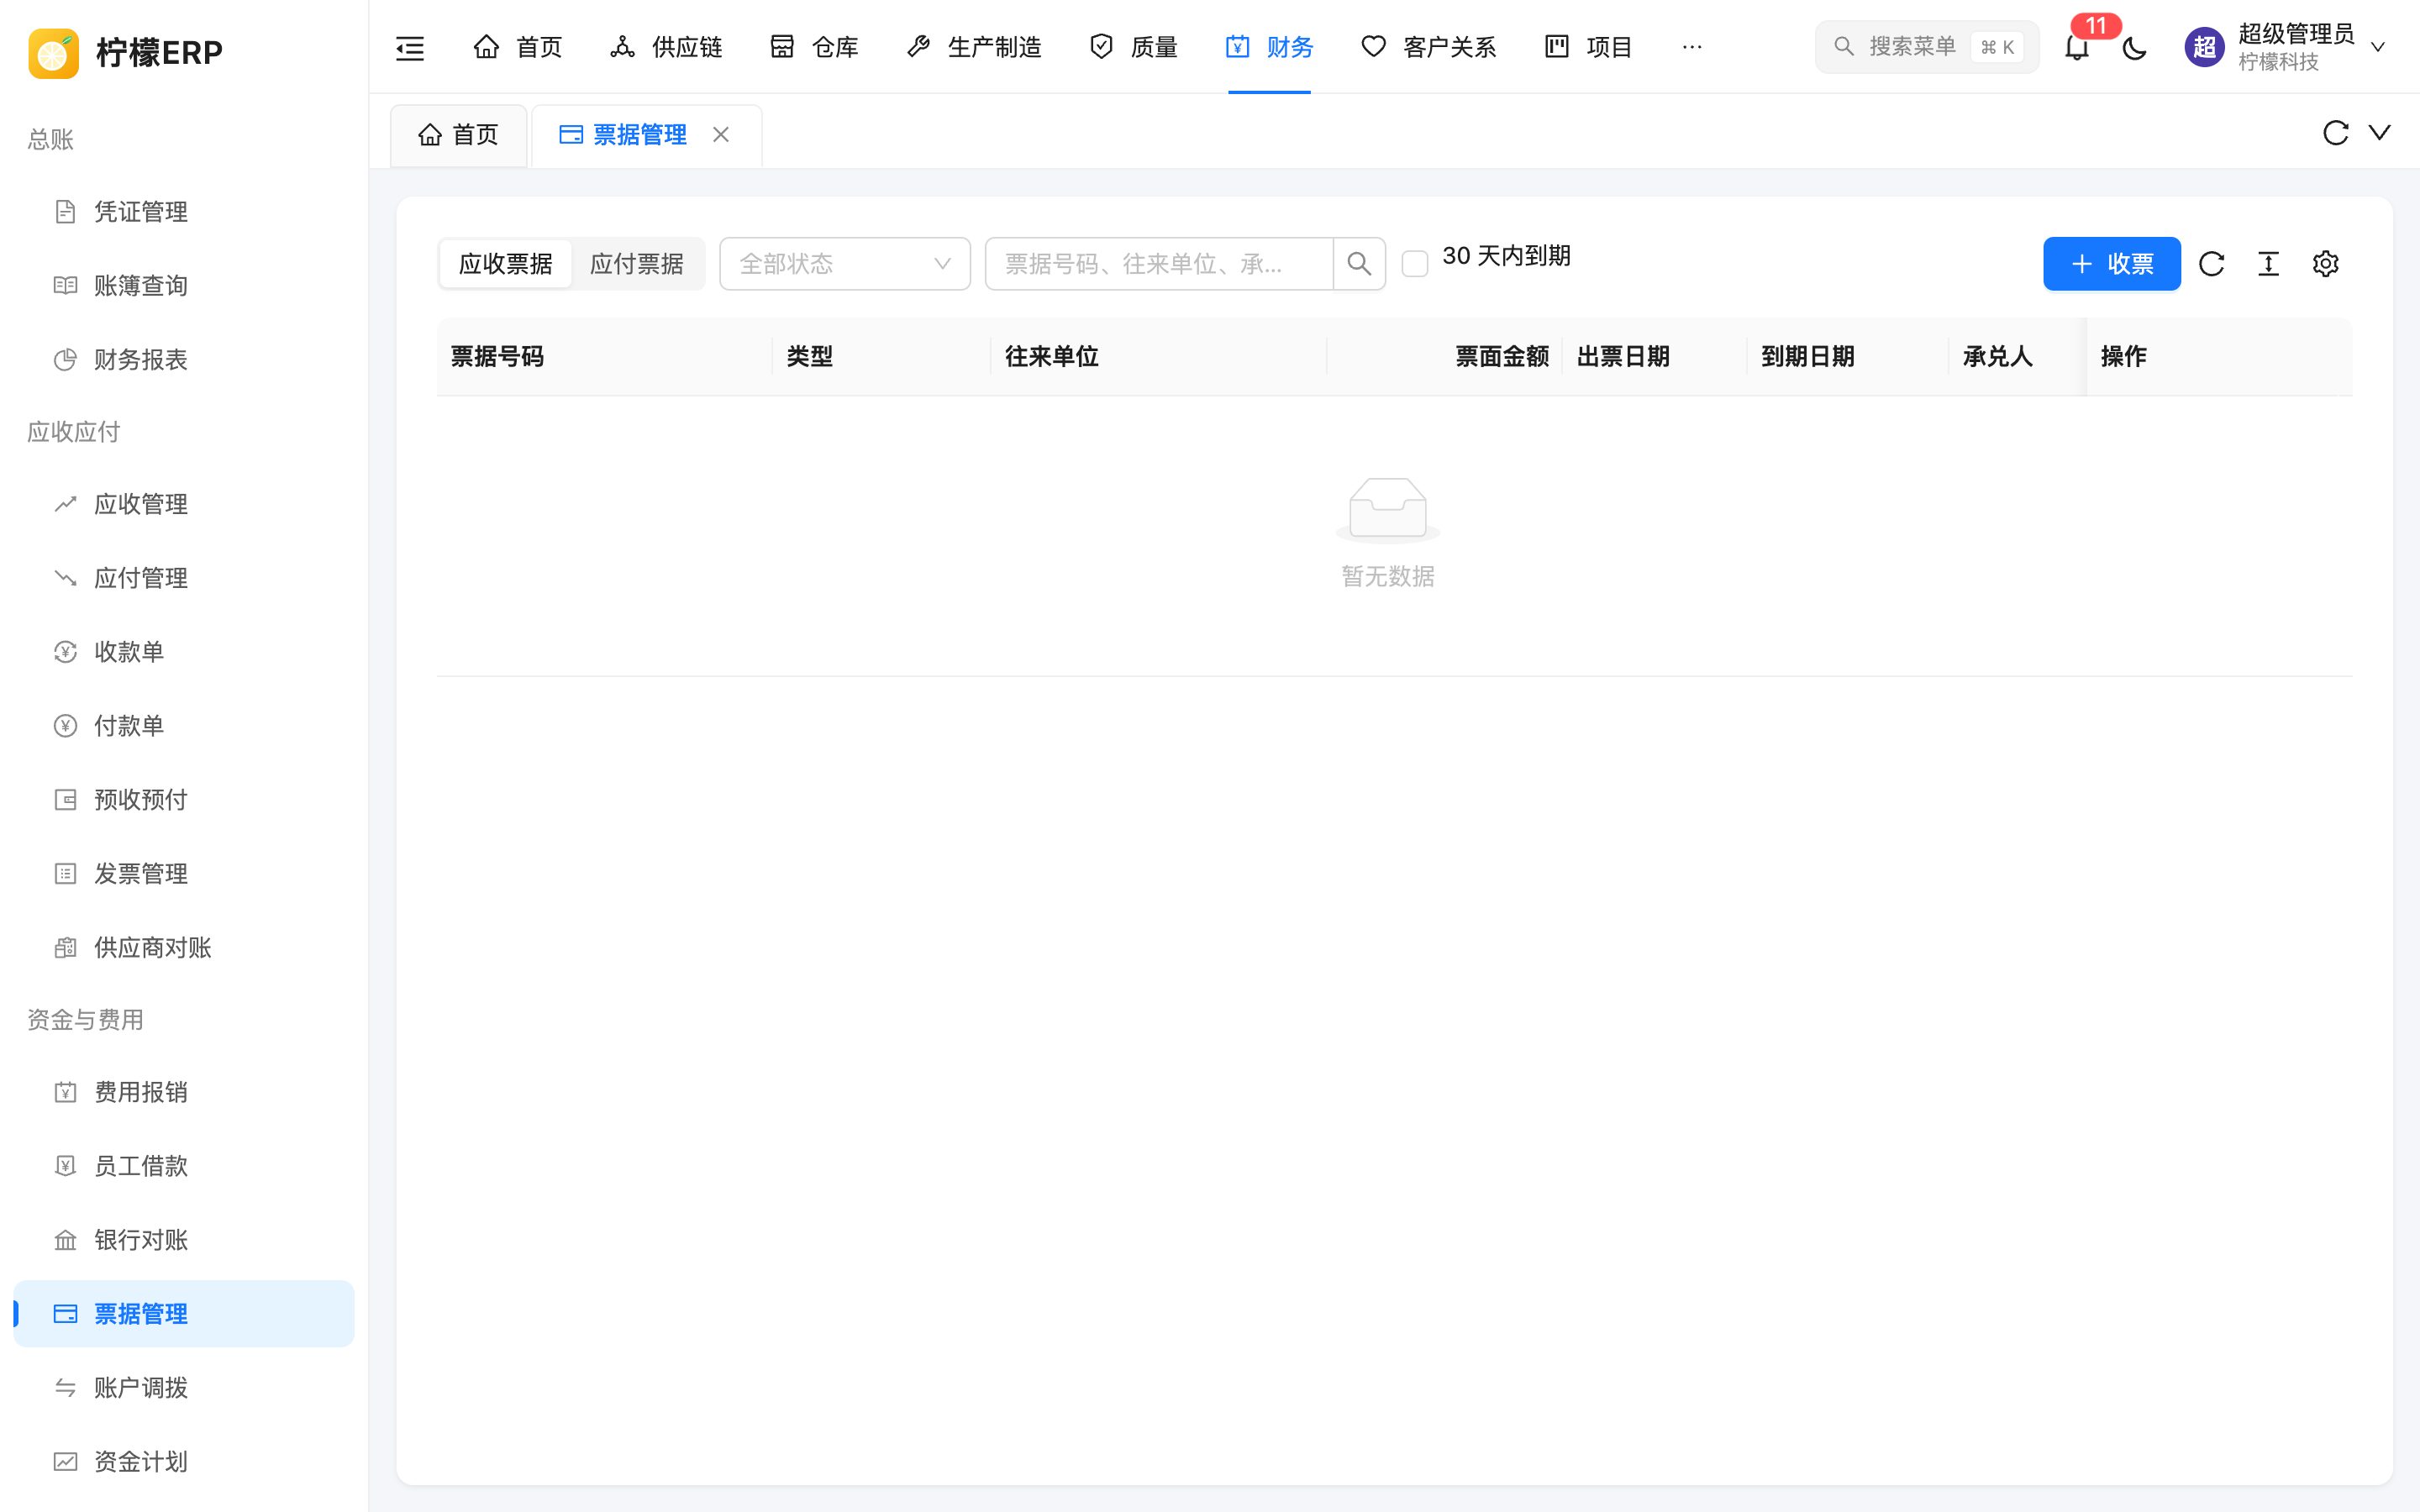Go to 客户关系 top menu
This screenshot has width=2420, height=1512.
click(1429, 47)
